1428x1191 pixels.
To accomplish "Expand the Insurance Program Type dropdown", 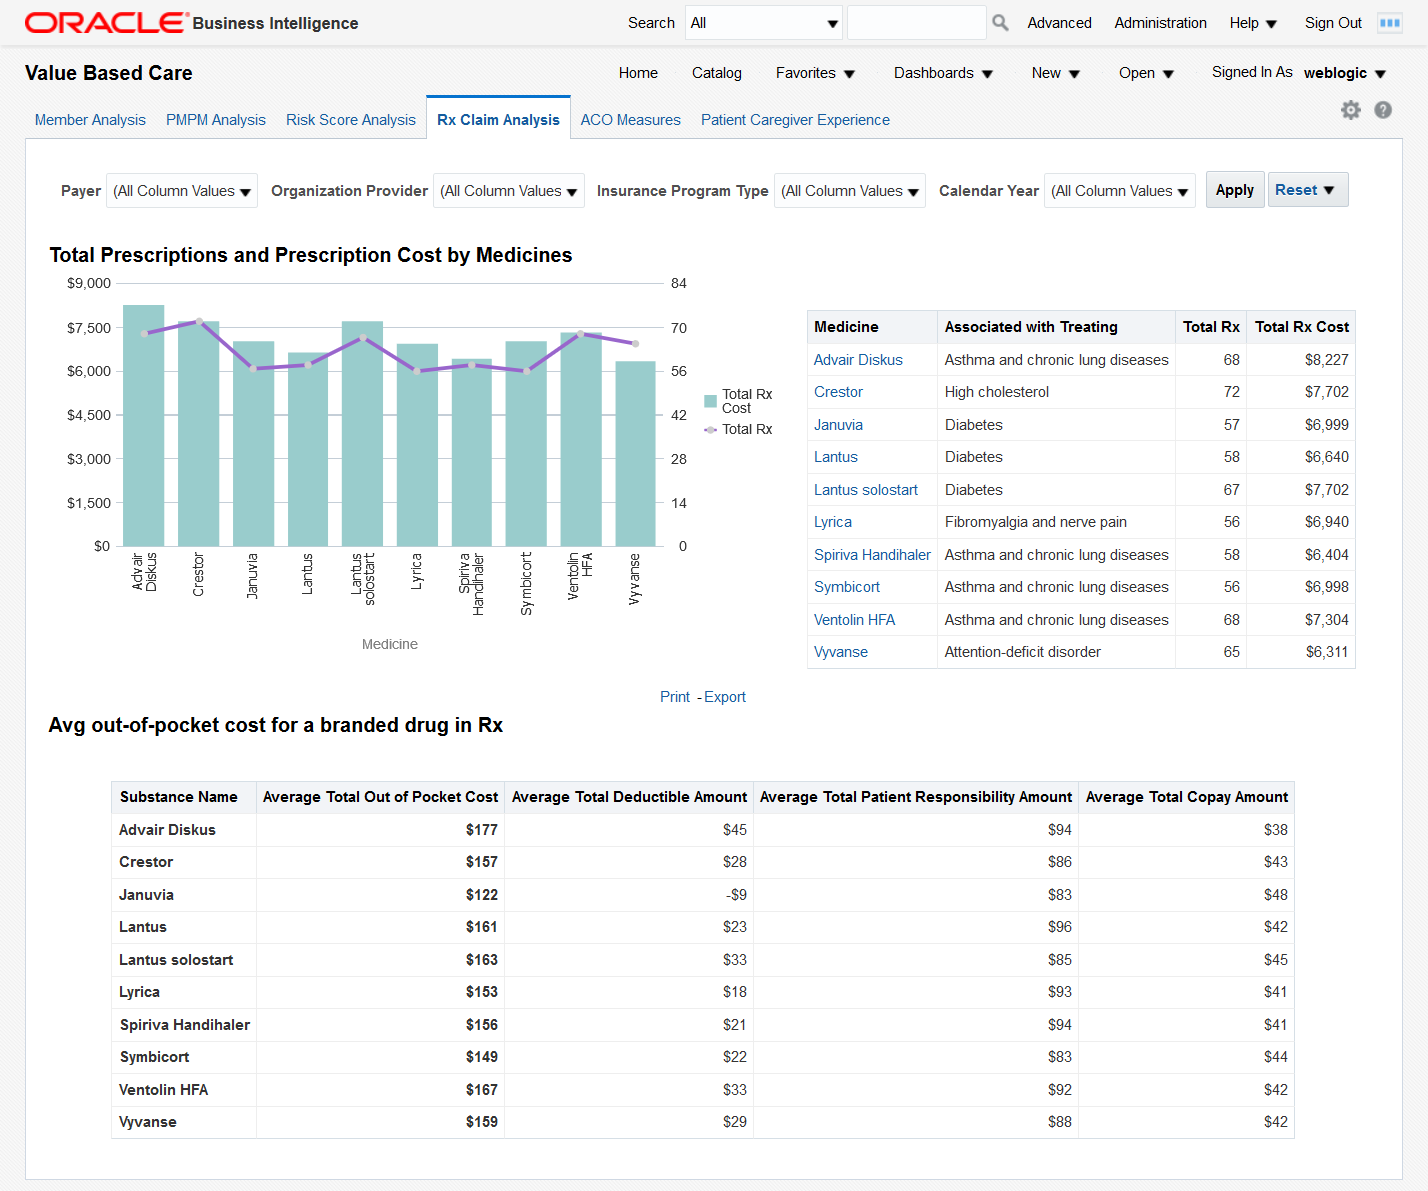I will pyautogui.click(x=850, y=191).
